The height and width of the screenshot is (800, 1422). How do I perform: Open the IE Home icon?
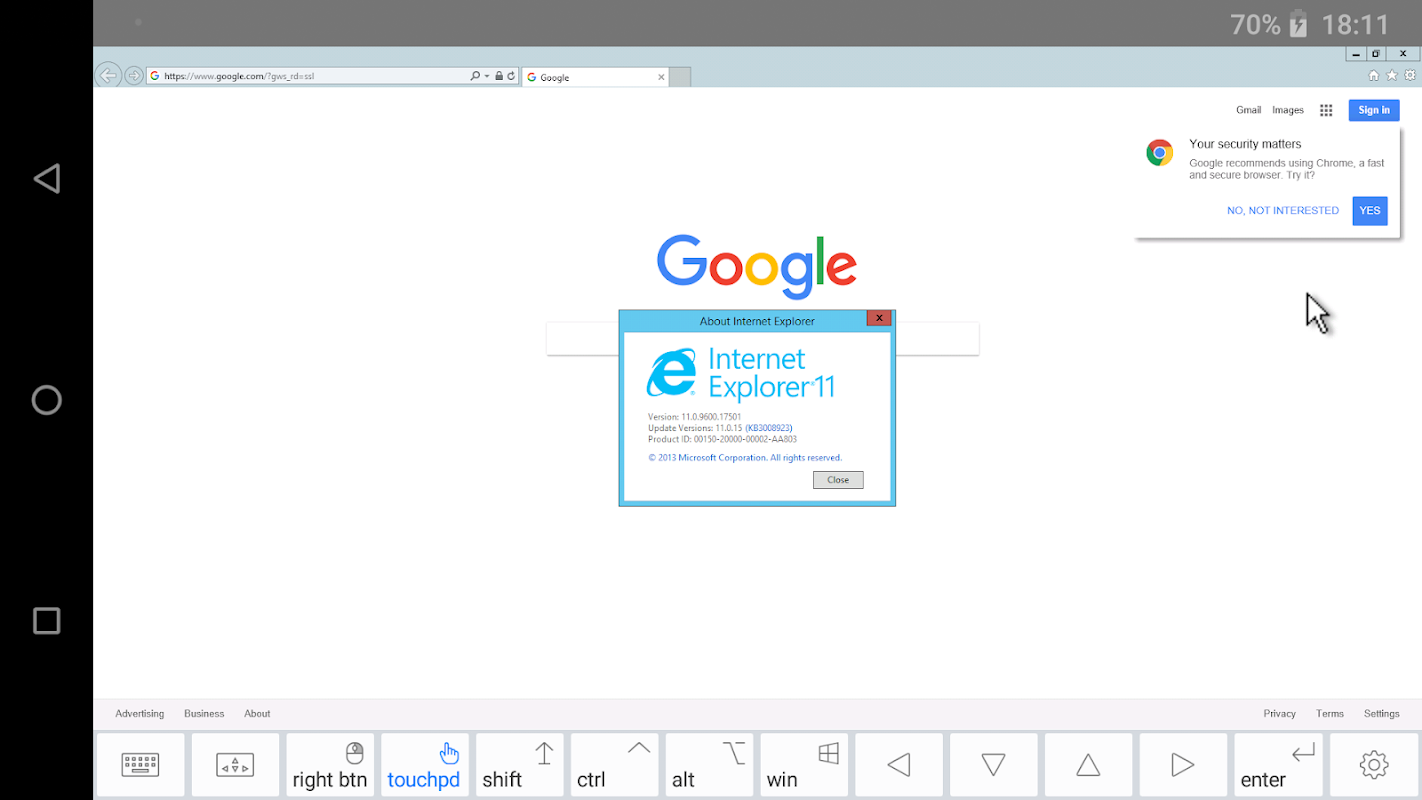(x=1374, y=75)
